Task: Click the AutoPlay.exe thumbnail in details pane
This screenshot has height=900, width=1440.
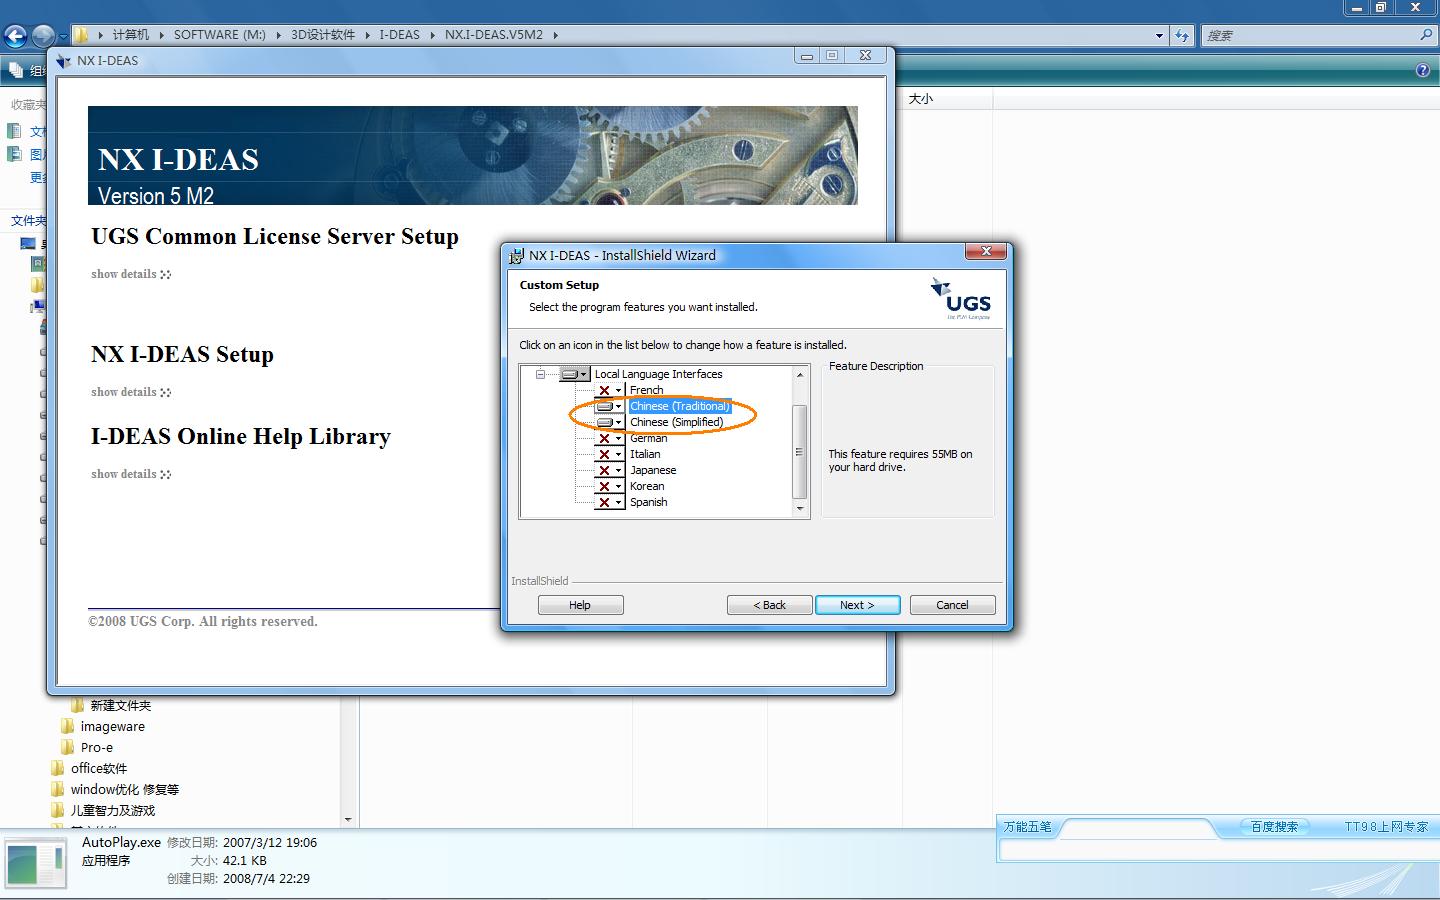Action: coord(35,865)
